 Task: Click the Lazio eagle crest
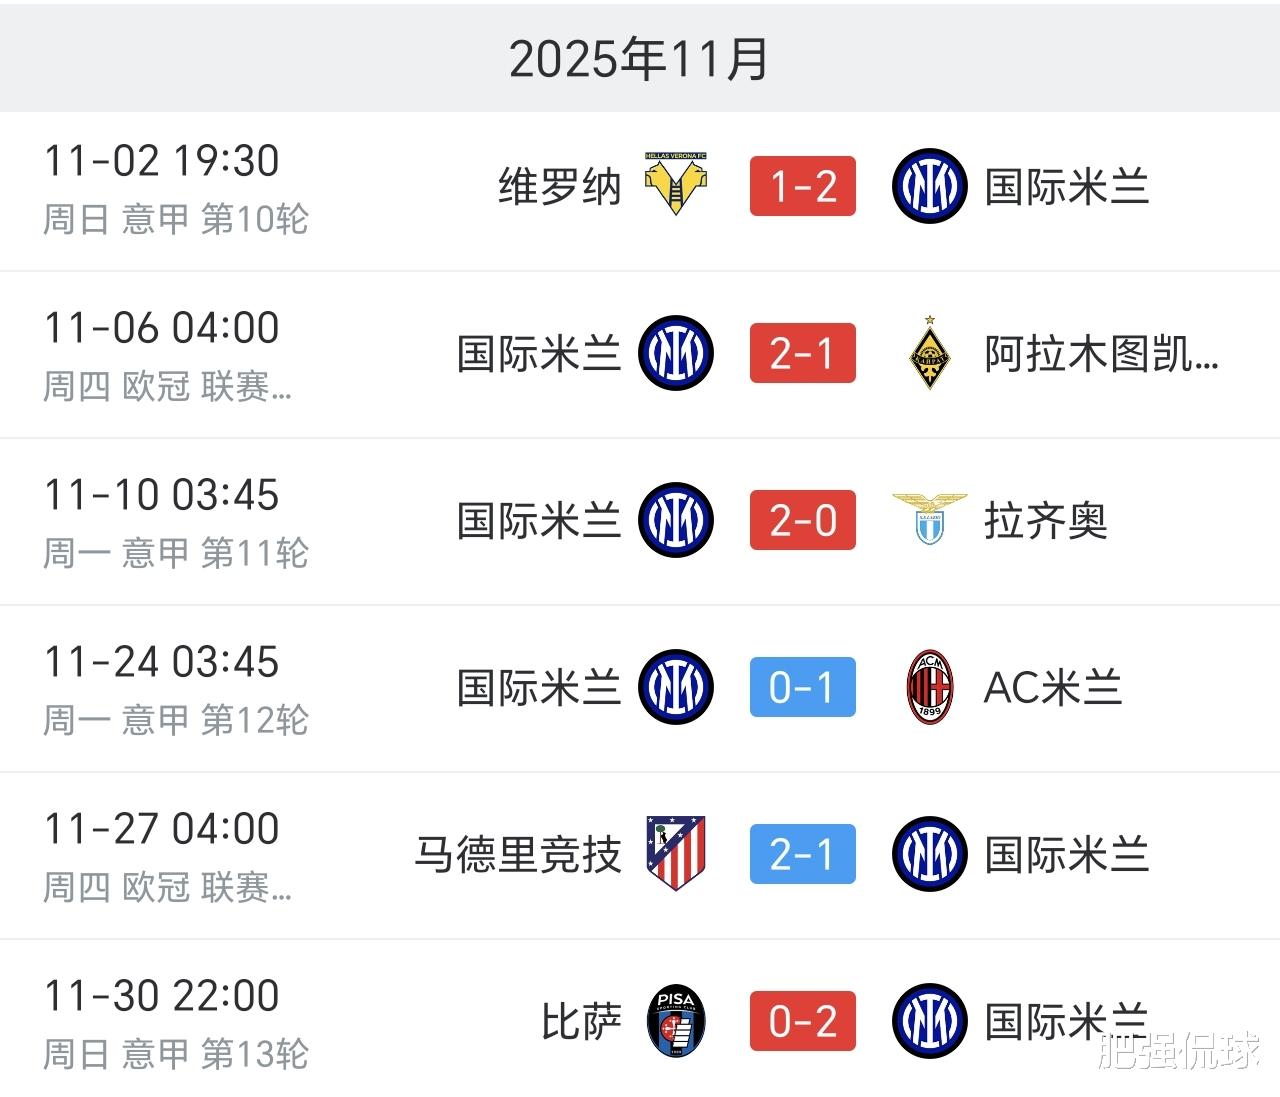click(x=929, y=519)
